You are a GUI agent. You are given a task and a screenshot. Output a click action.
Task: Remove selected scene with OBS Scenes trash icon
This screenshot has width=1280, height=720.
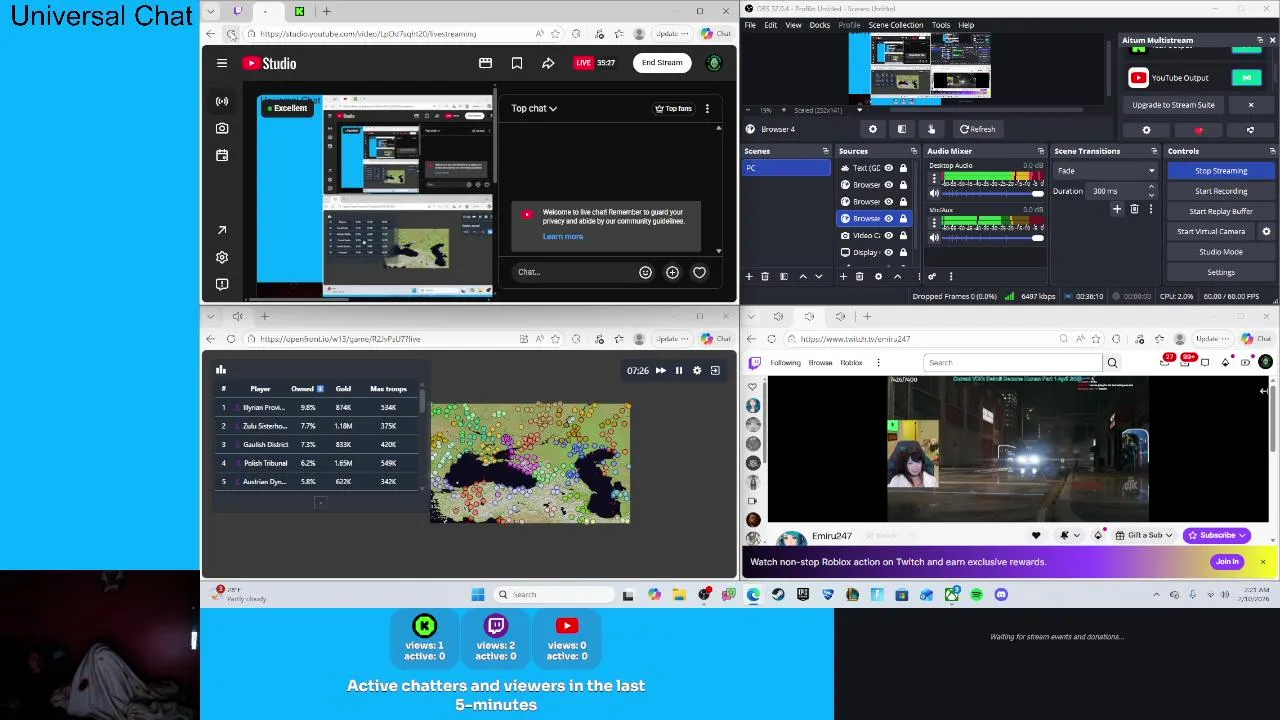[765, 276]
